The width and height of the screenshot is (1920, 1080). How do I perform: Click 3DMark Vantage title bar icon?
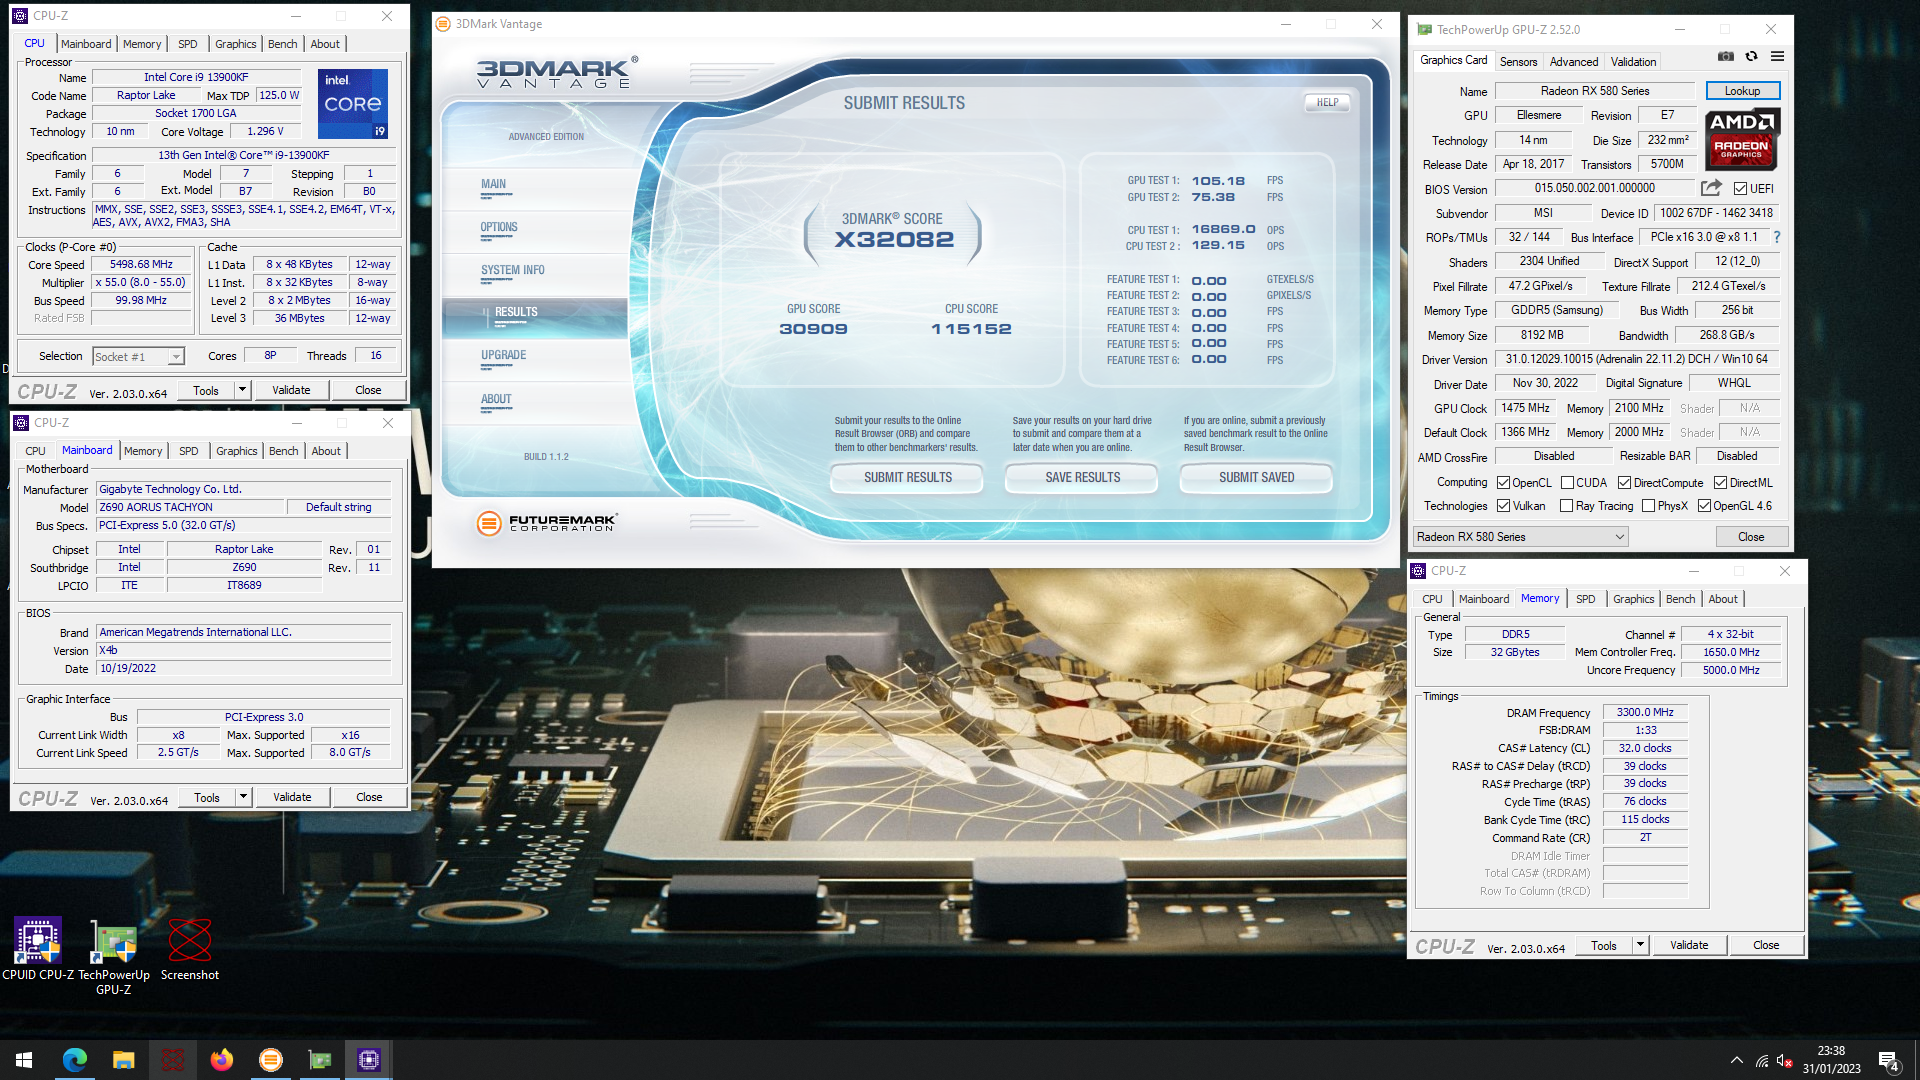pos(443,24)
